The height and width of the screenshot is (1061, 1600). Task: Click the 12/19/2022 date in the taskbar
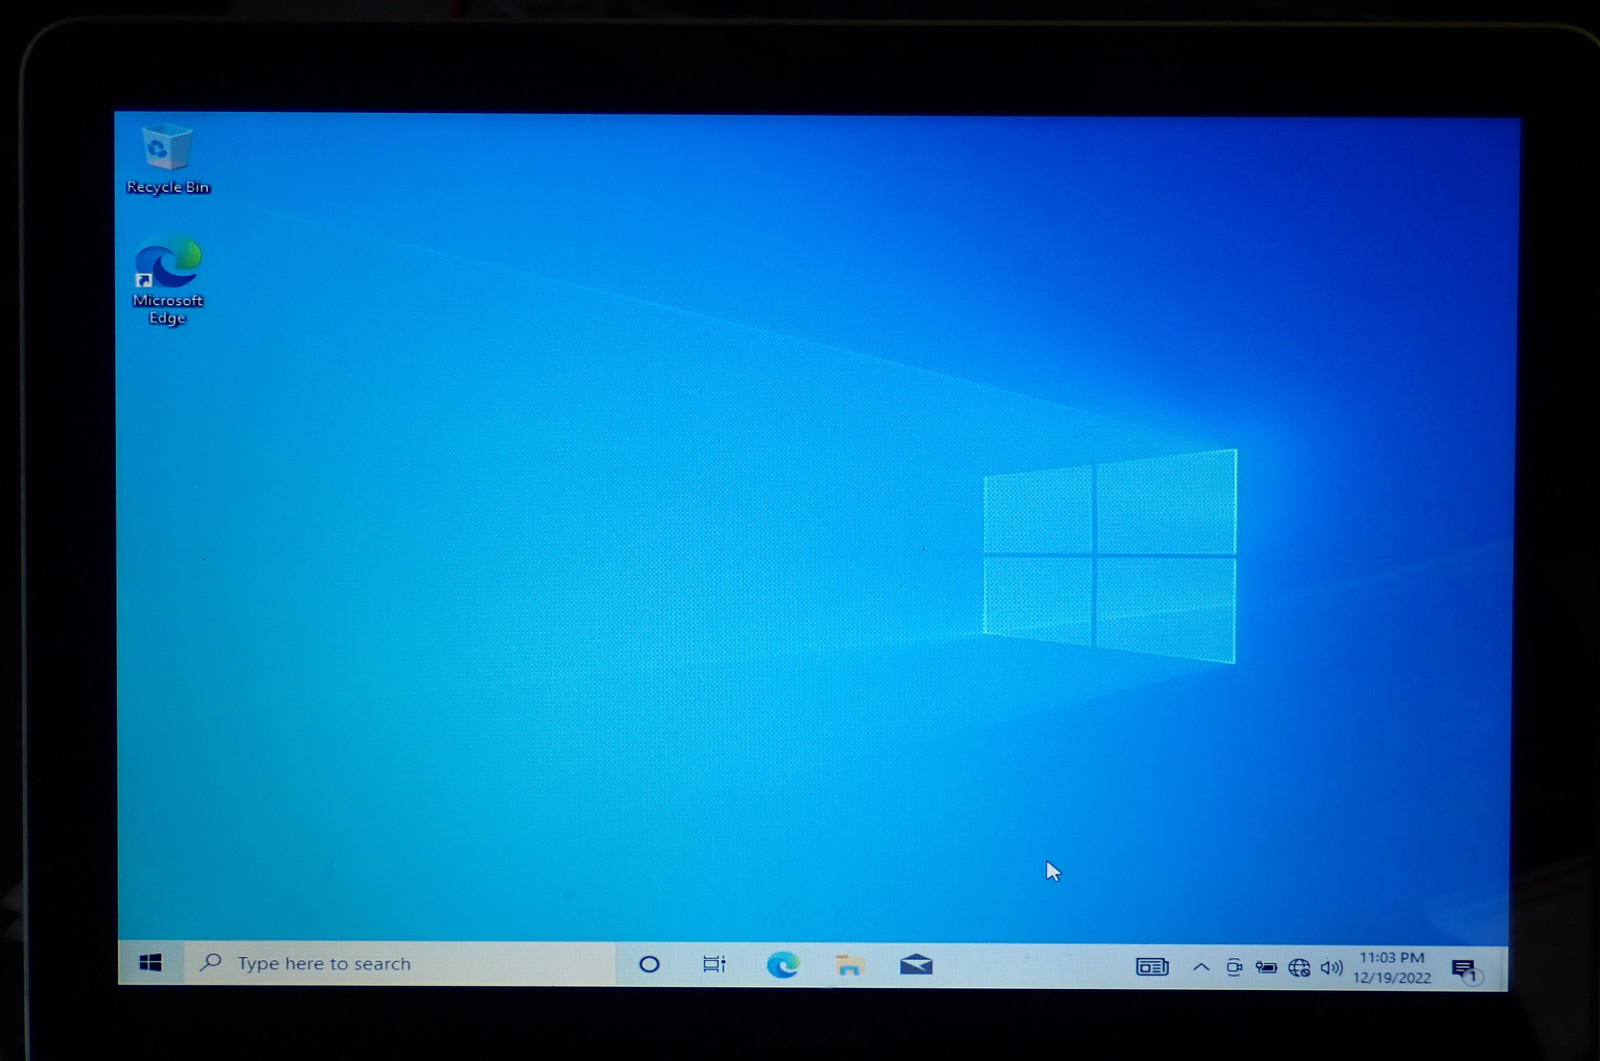[1391, 978]
